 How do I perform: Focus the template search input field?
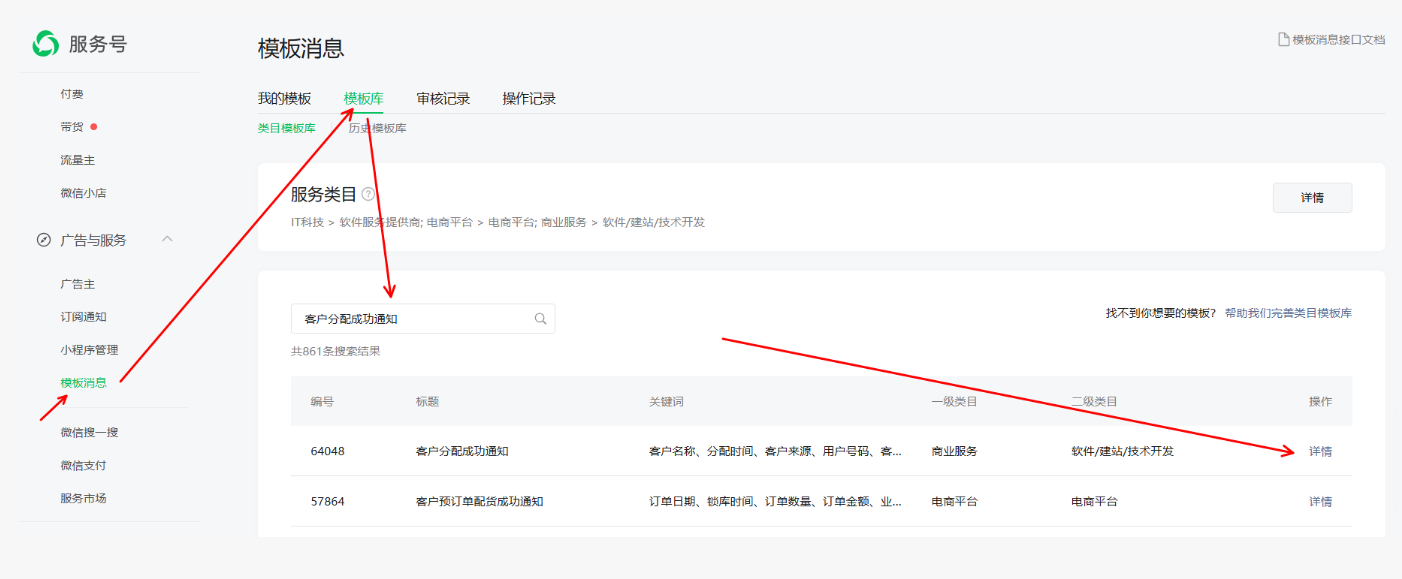click(423, 319)
